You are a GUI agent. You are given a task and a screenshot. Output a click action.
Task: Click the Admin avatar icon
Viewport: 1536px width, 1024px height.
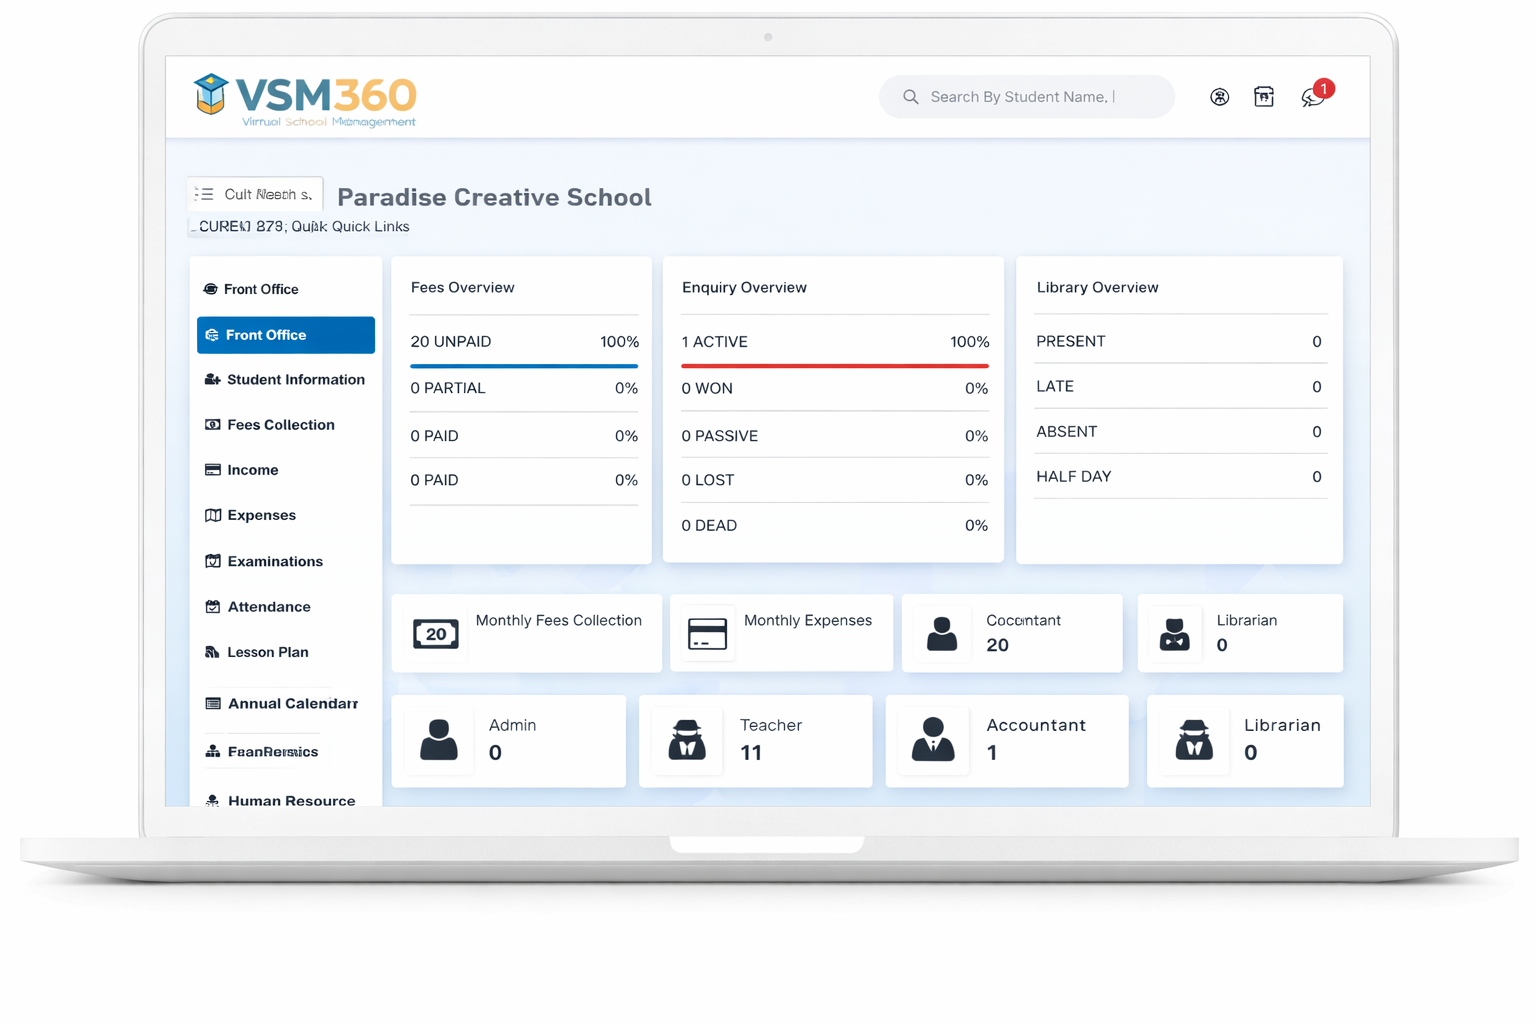pyautogui.click(x=438, y=740)
